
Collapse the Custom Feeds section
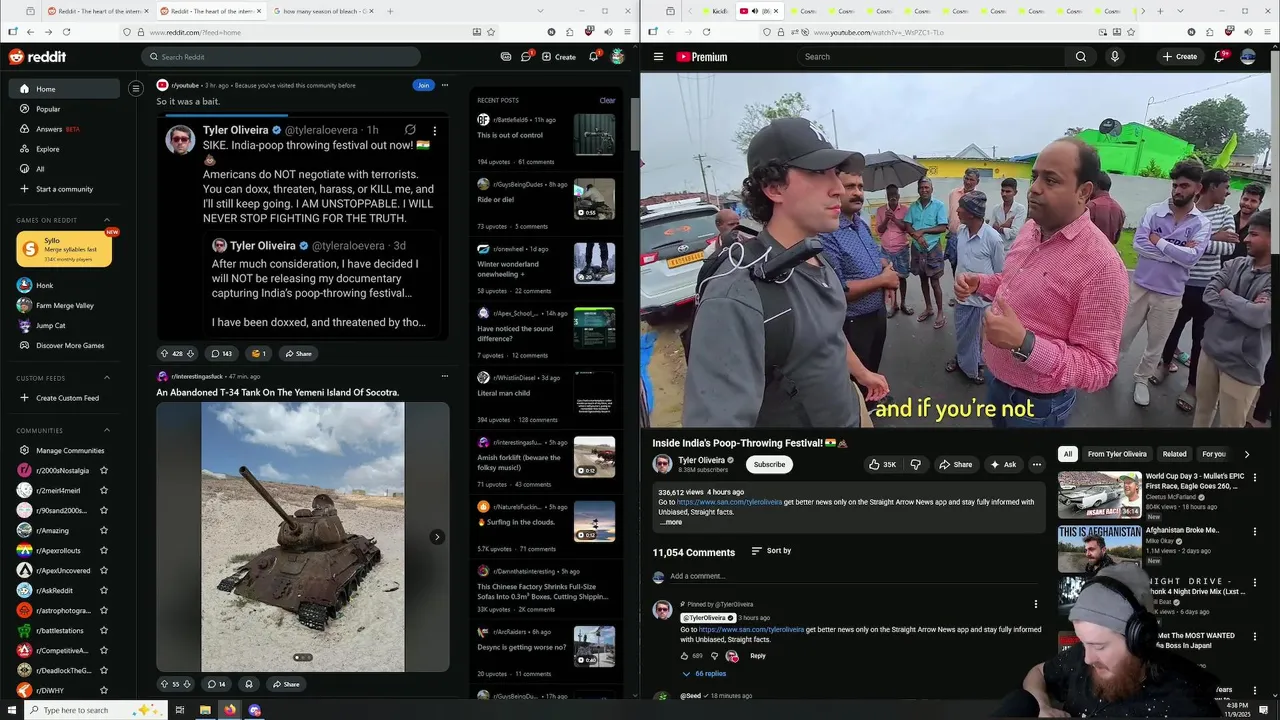(x=107, y=378)
